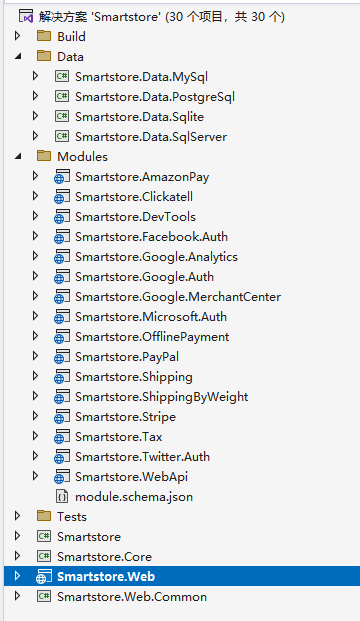Click the Smartstore.ShippingByWeight web project icon

(x=62, y=396)
